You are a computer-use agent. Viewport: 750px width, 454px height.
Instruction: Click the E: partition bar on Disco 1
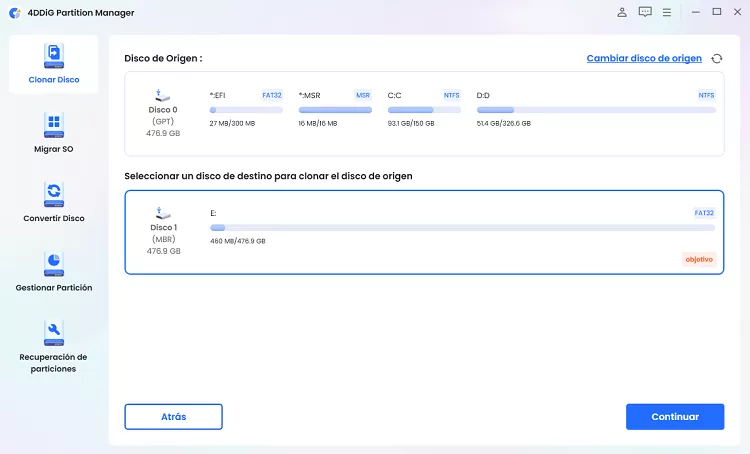pyautogui.click(x=462, y=228)
